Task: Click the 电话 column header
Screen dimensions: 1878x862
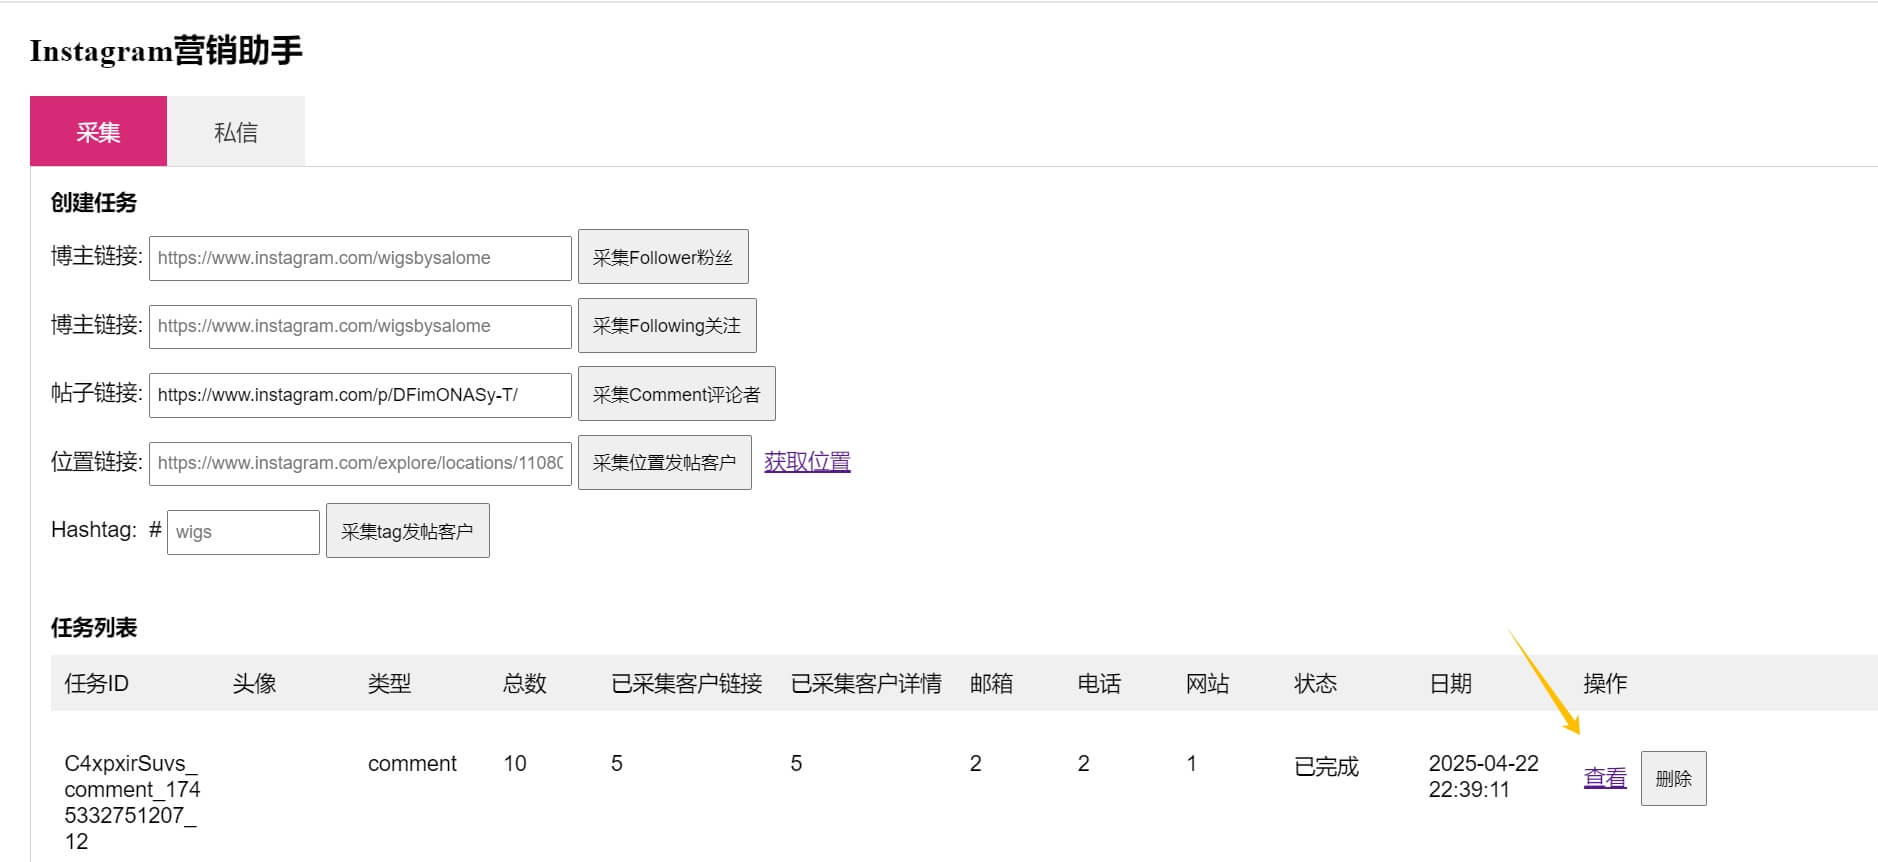Action: click(x=1100, y=683)
